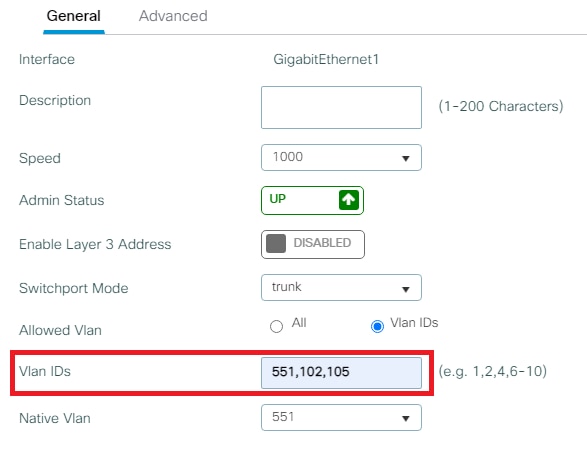587x449 pixels.
Task: Click the Vlan IDs input field
Action: 341,373
